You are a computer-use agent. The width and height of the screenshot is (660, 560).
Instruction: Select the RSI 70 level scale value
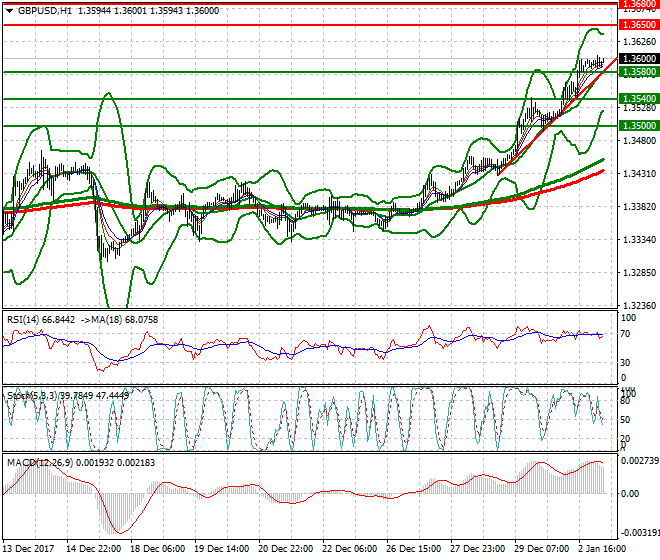point(627,334)
